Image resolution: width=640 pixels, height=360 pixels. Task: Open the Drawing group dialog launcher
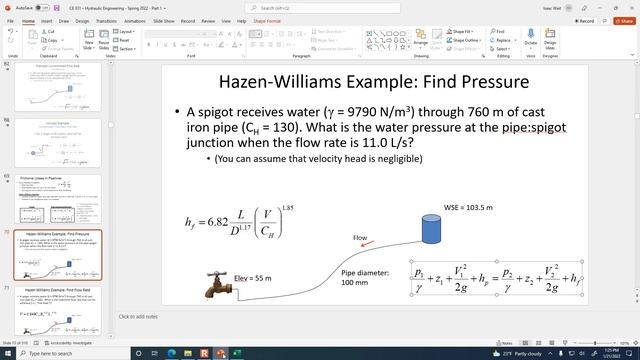coord(484,56)
